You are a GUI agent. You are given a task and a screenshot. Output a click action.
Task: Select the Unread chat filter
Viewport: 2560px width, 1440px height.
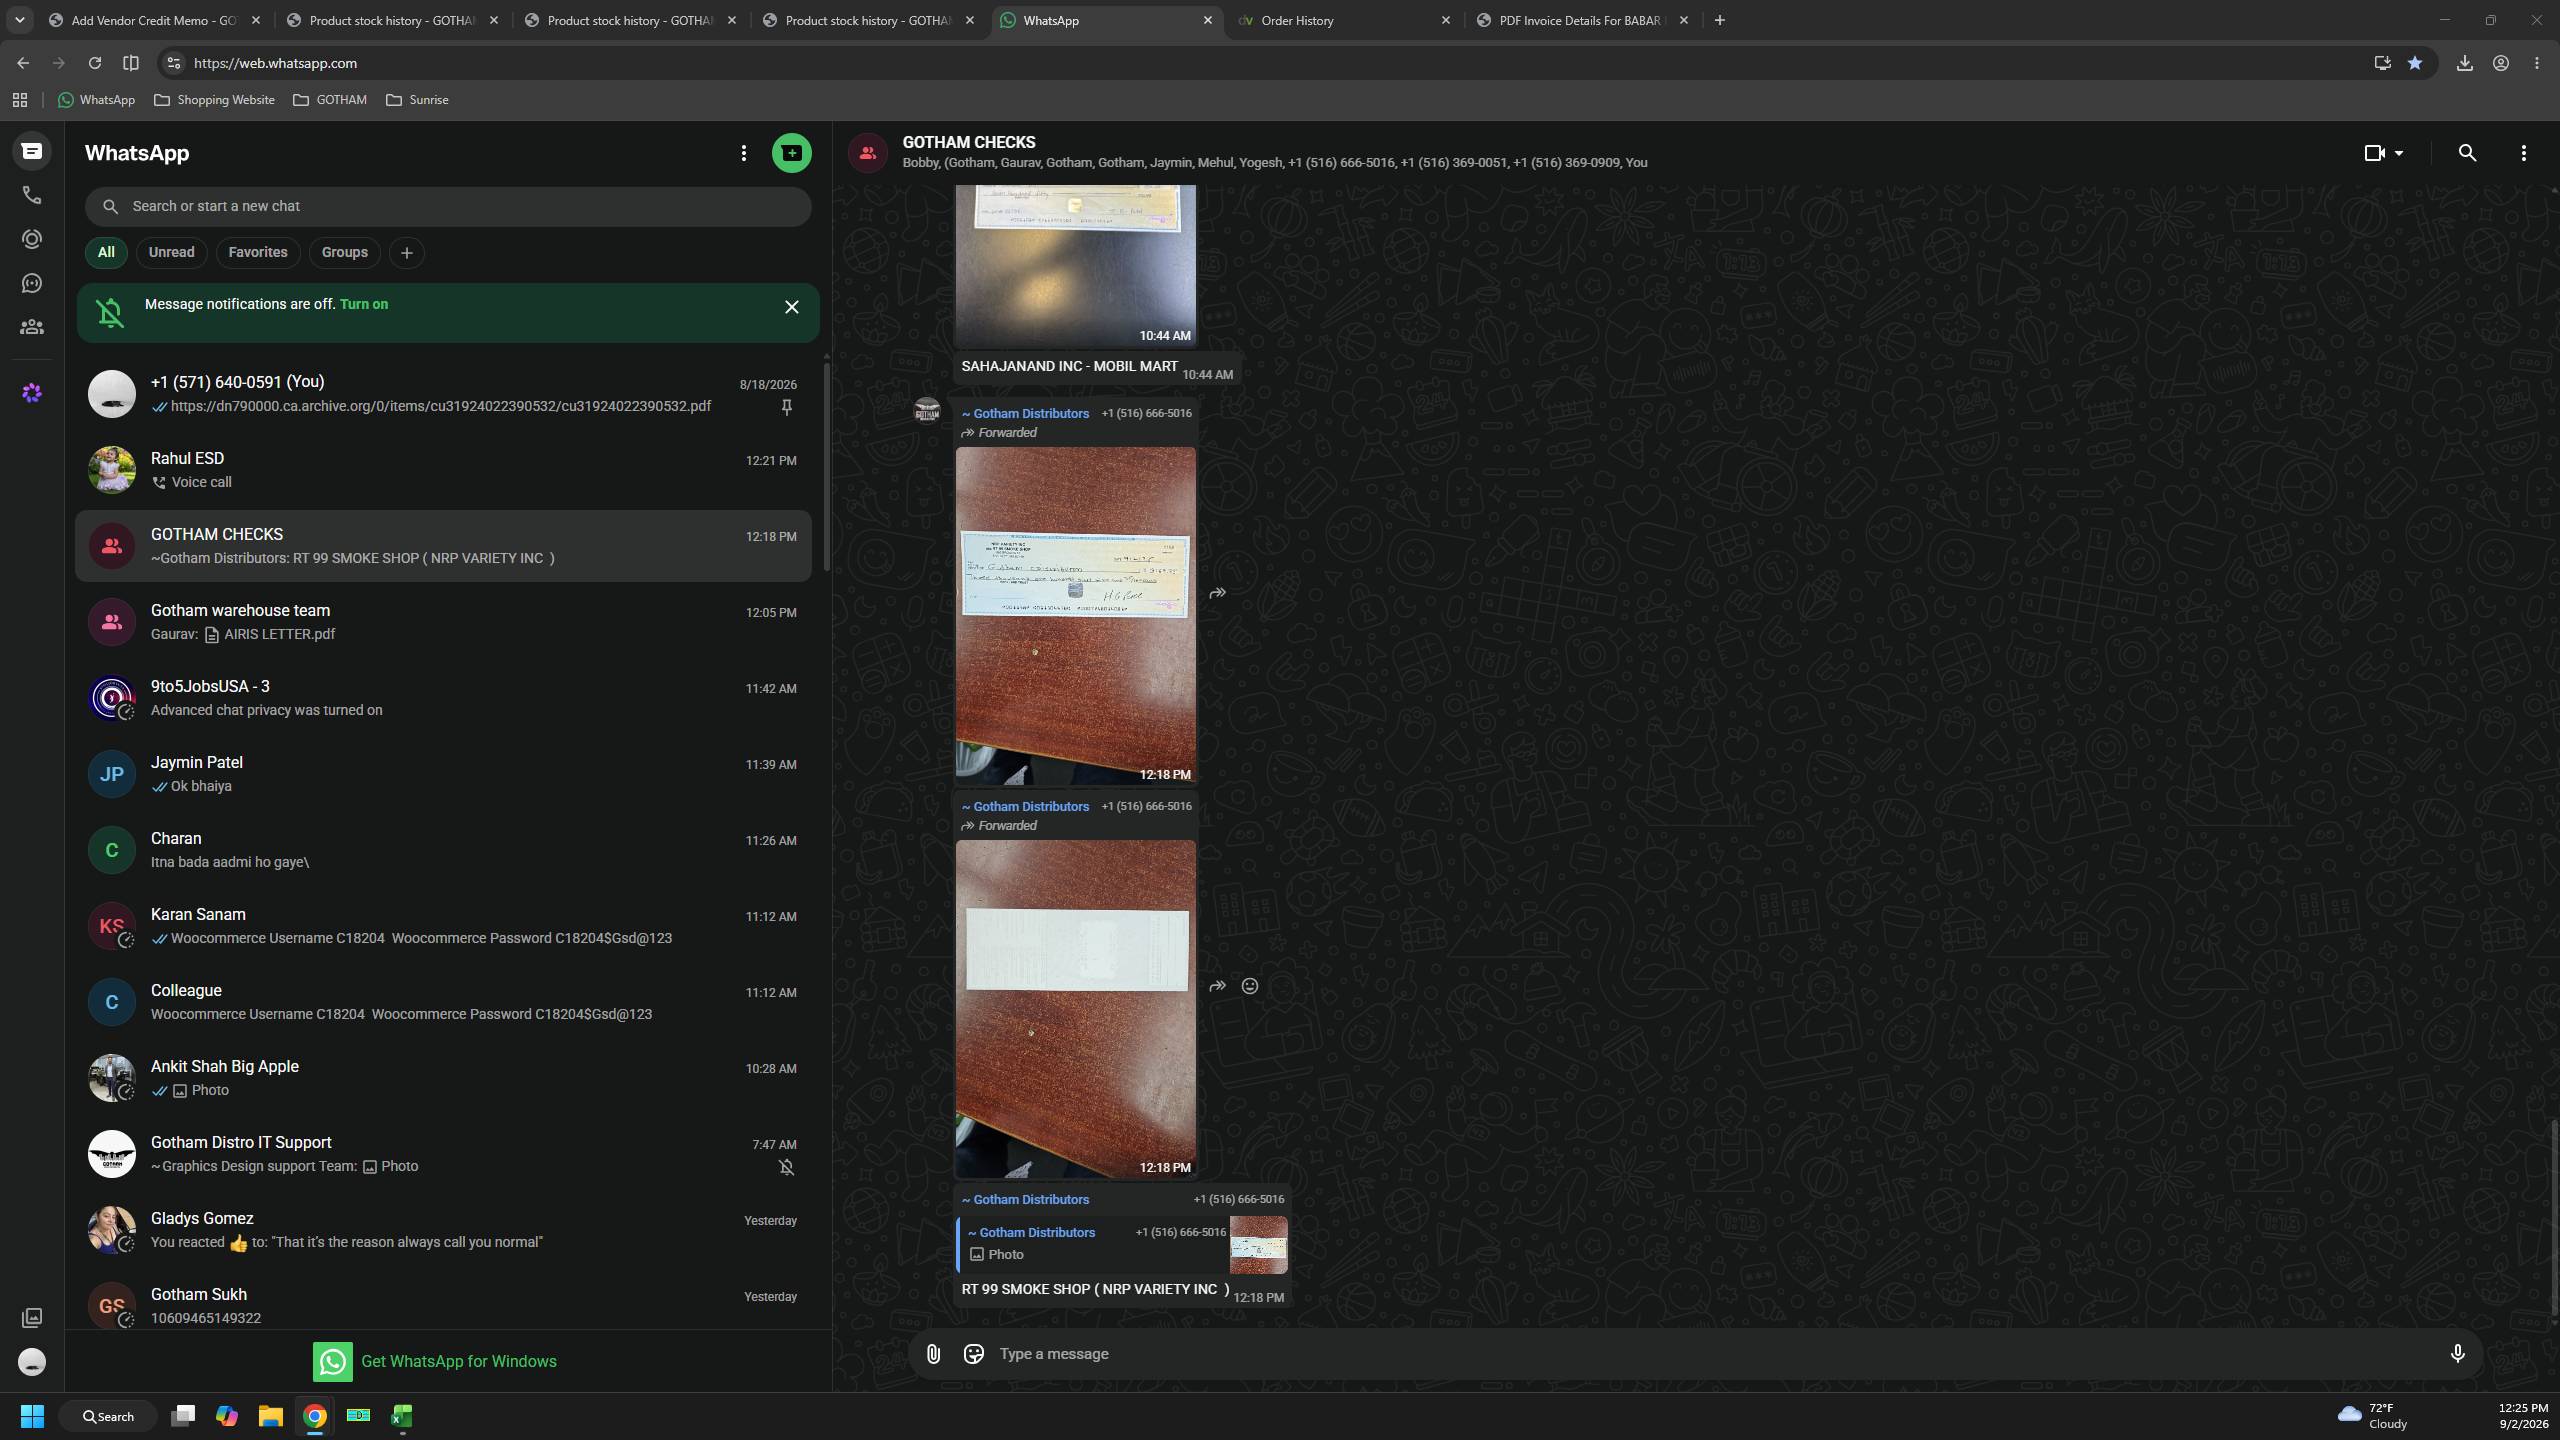(172, 252)
